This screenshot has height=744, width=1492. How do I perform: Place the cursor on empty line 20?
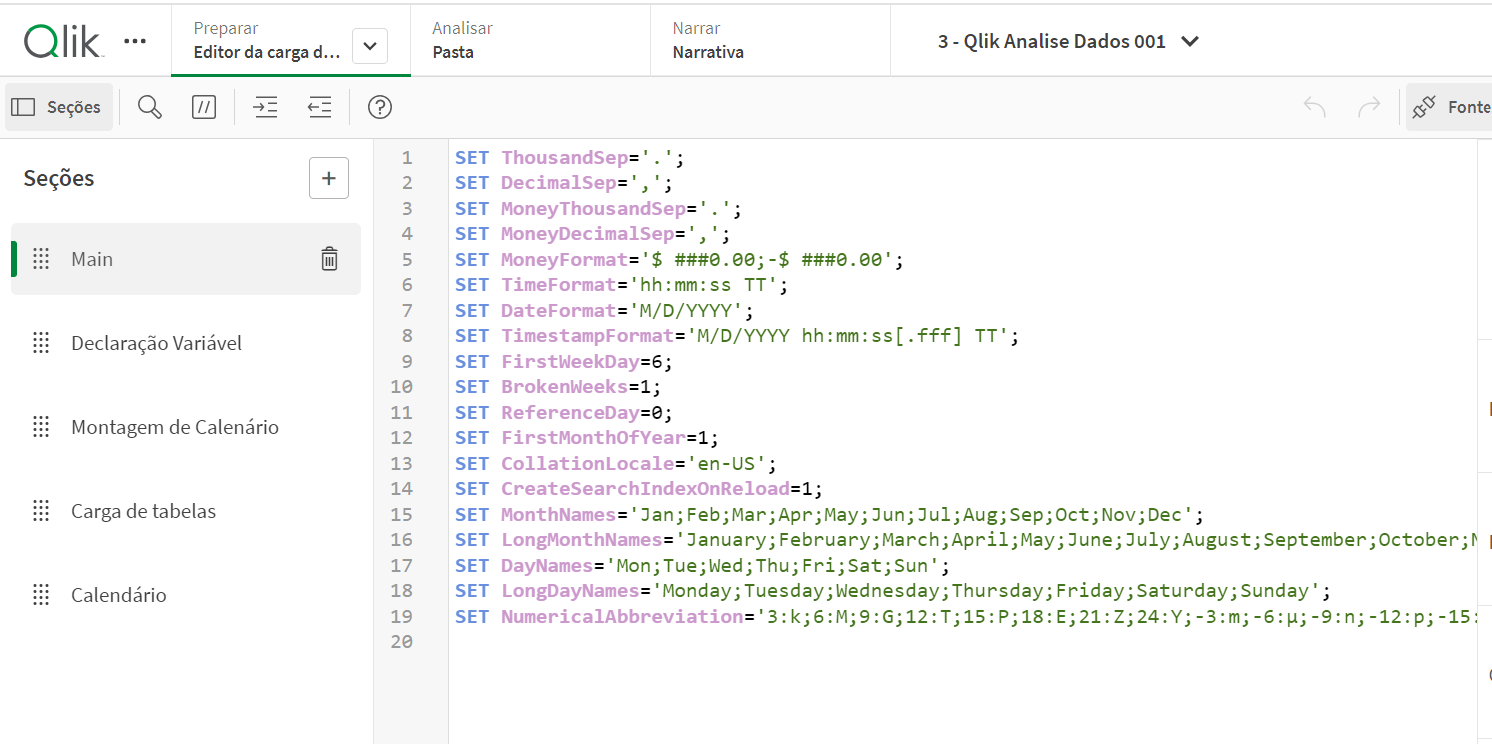[x=700, y=642]
